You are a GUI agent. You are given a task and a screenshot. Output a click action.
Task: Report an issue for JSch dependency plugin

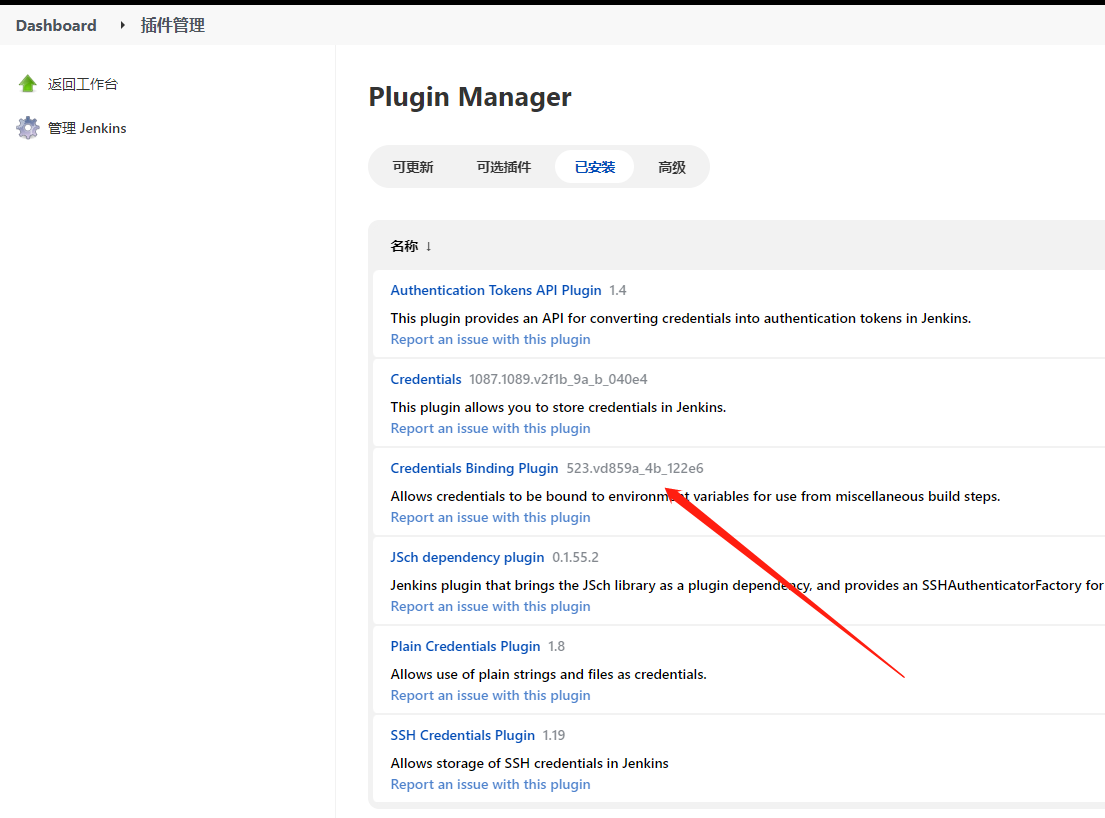coord(490,607)
